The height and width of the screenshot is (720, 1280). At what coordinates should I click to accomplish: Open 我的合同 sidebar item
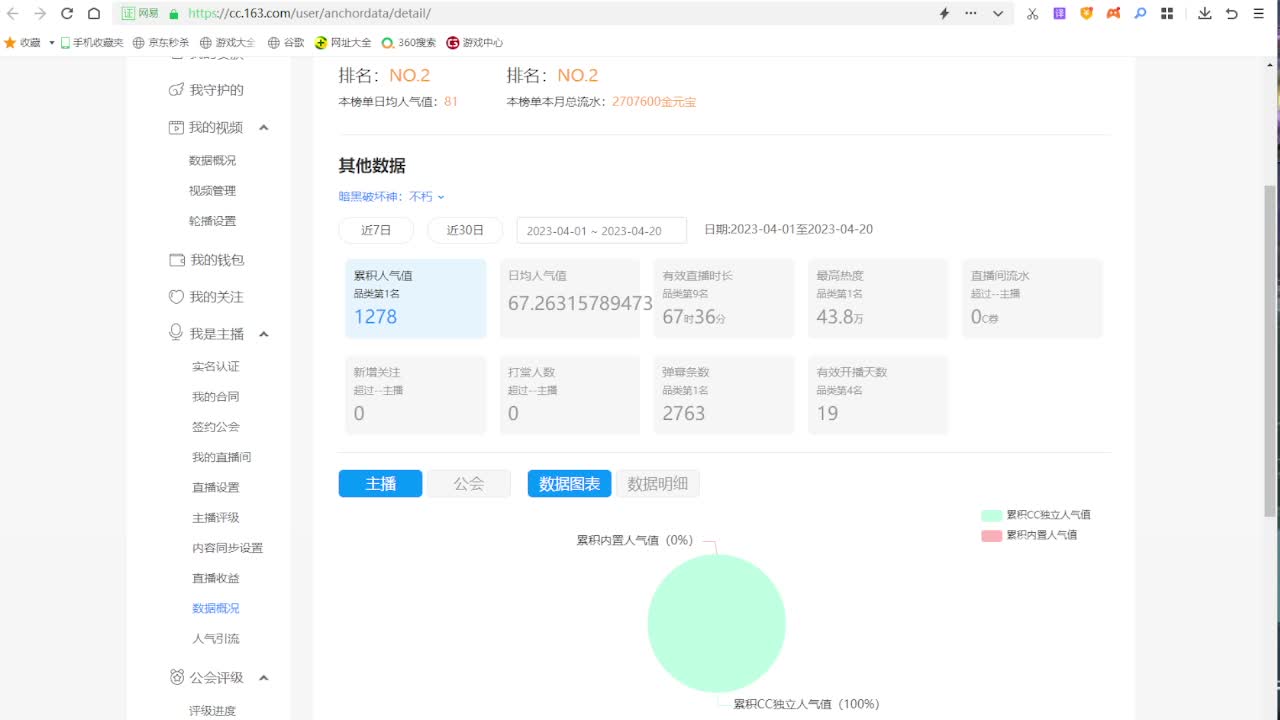216,397
